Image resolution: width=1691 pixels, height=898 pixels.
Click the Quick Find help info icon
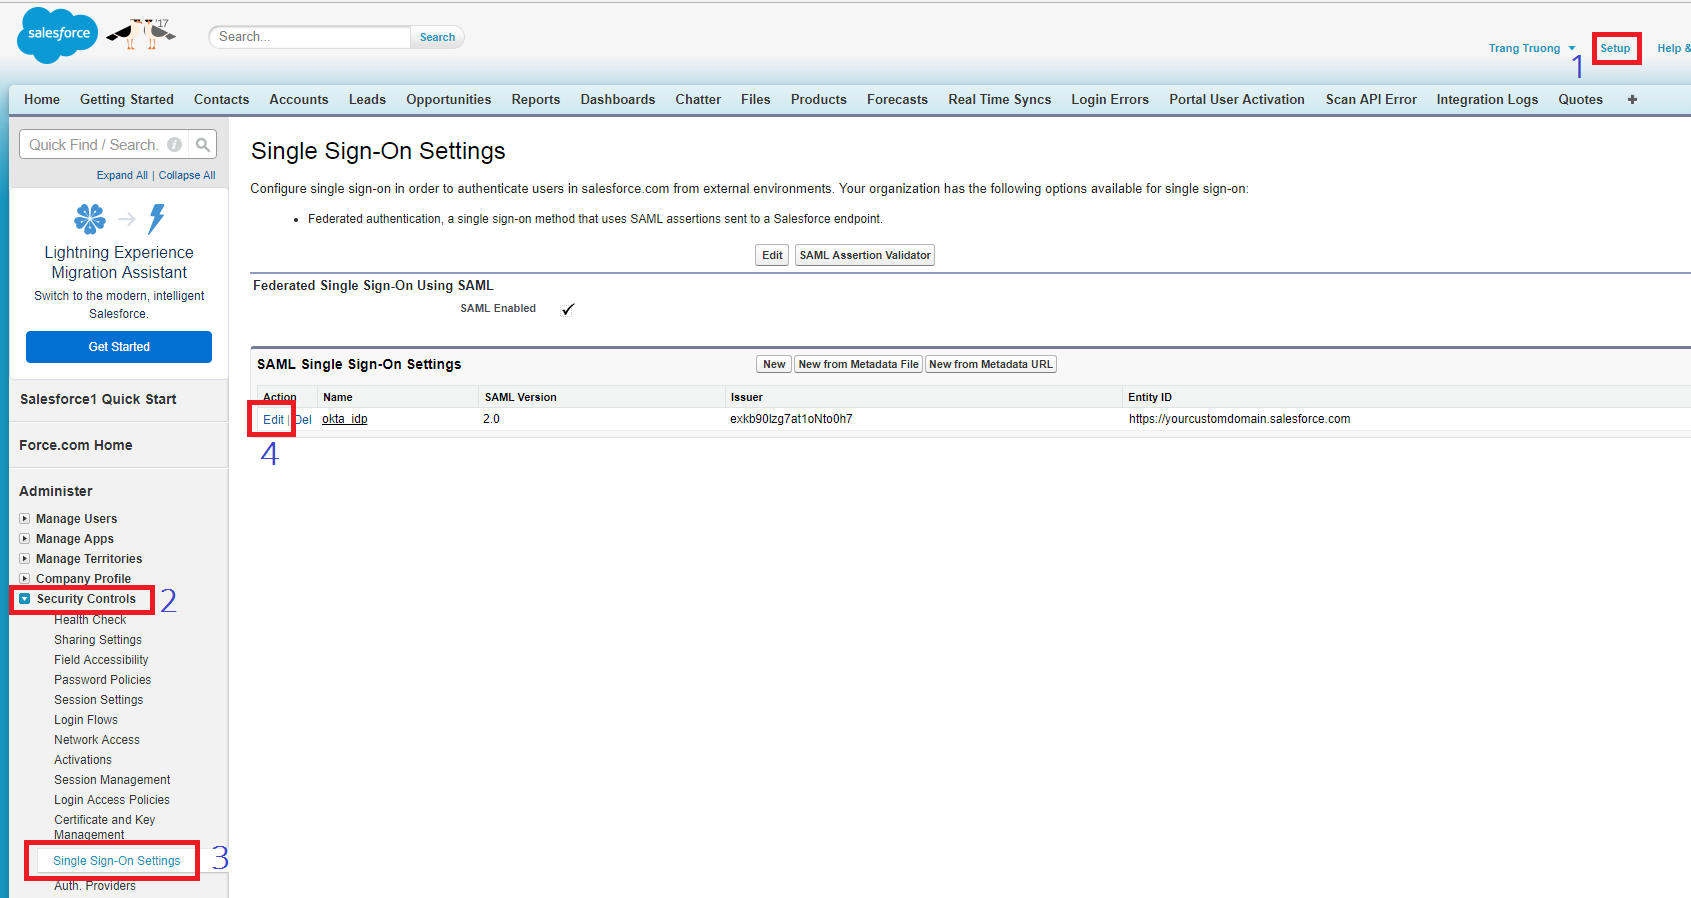(x=175, y=145)
